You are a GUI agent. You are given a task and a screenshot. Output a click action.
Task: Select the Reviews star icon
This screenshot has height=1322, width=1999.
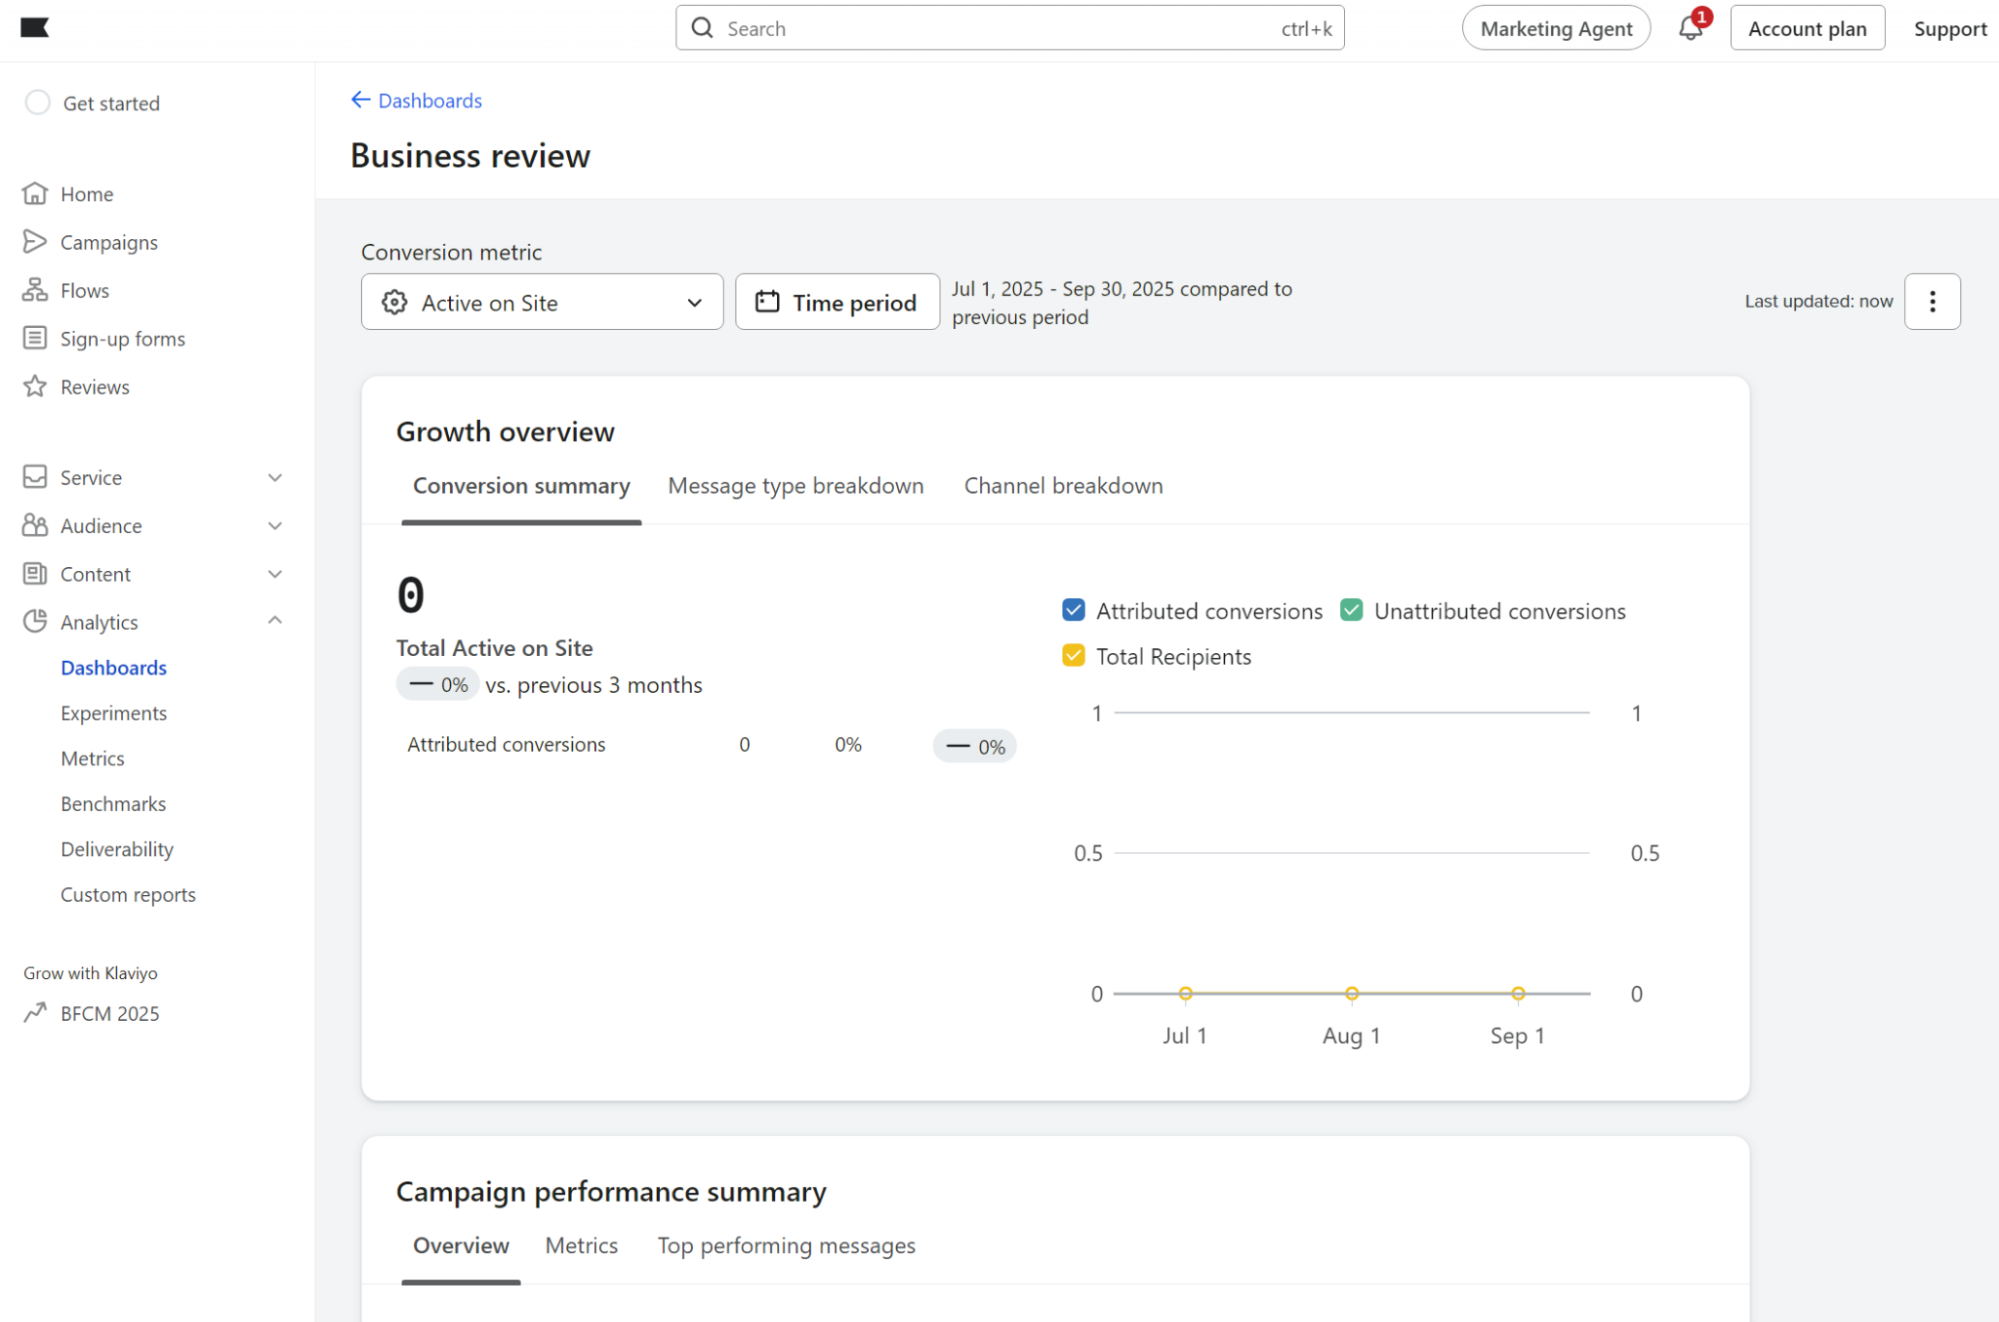36,386
